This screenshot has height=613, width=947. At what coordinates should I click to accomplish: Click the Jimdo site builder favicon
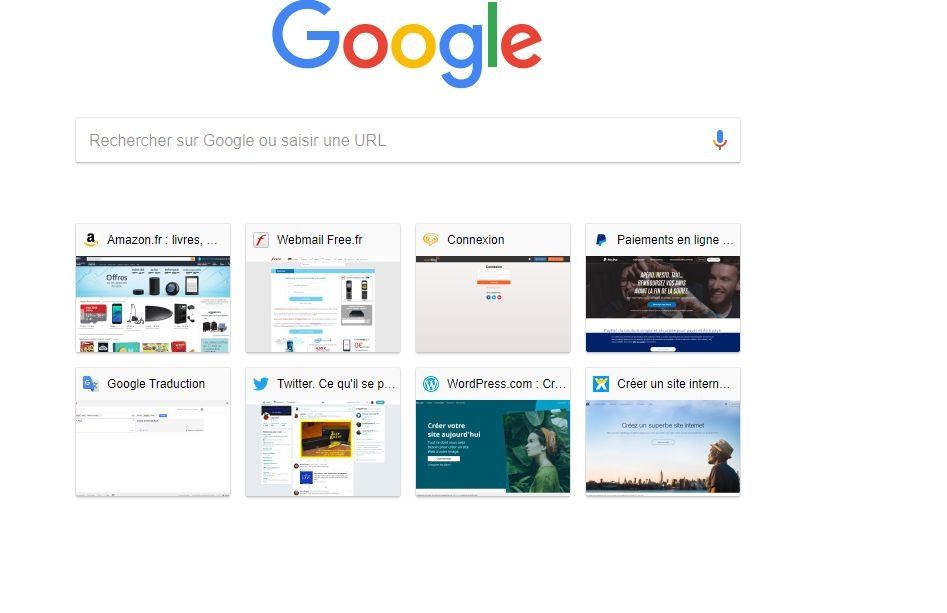(600, 384)
